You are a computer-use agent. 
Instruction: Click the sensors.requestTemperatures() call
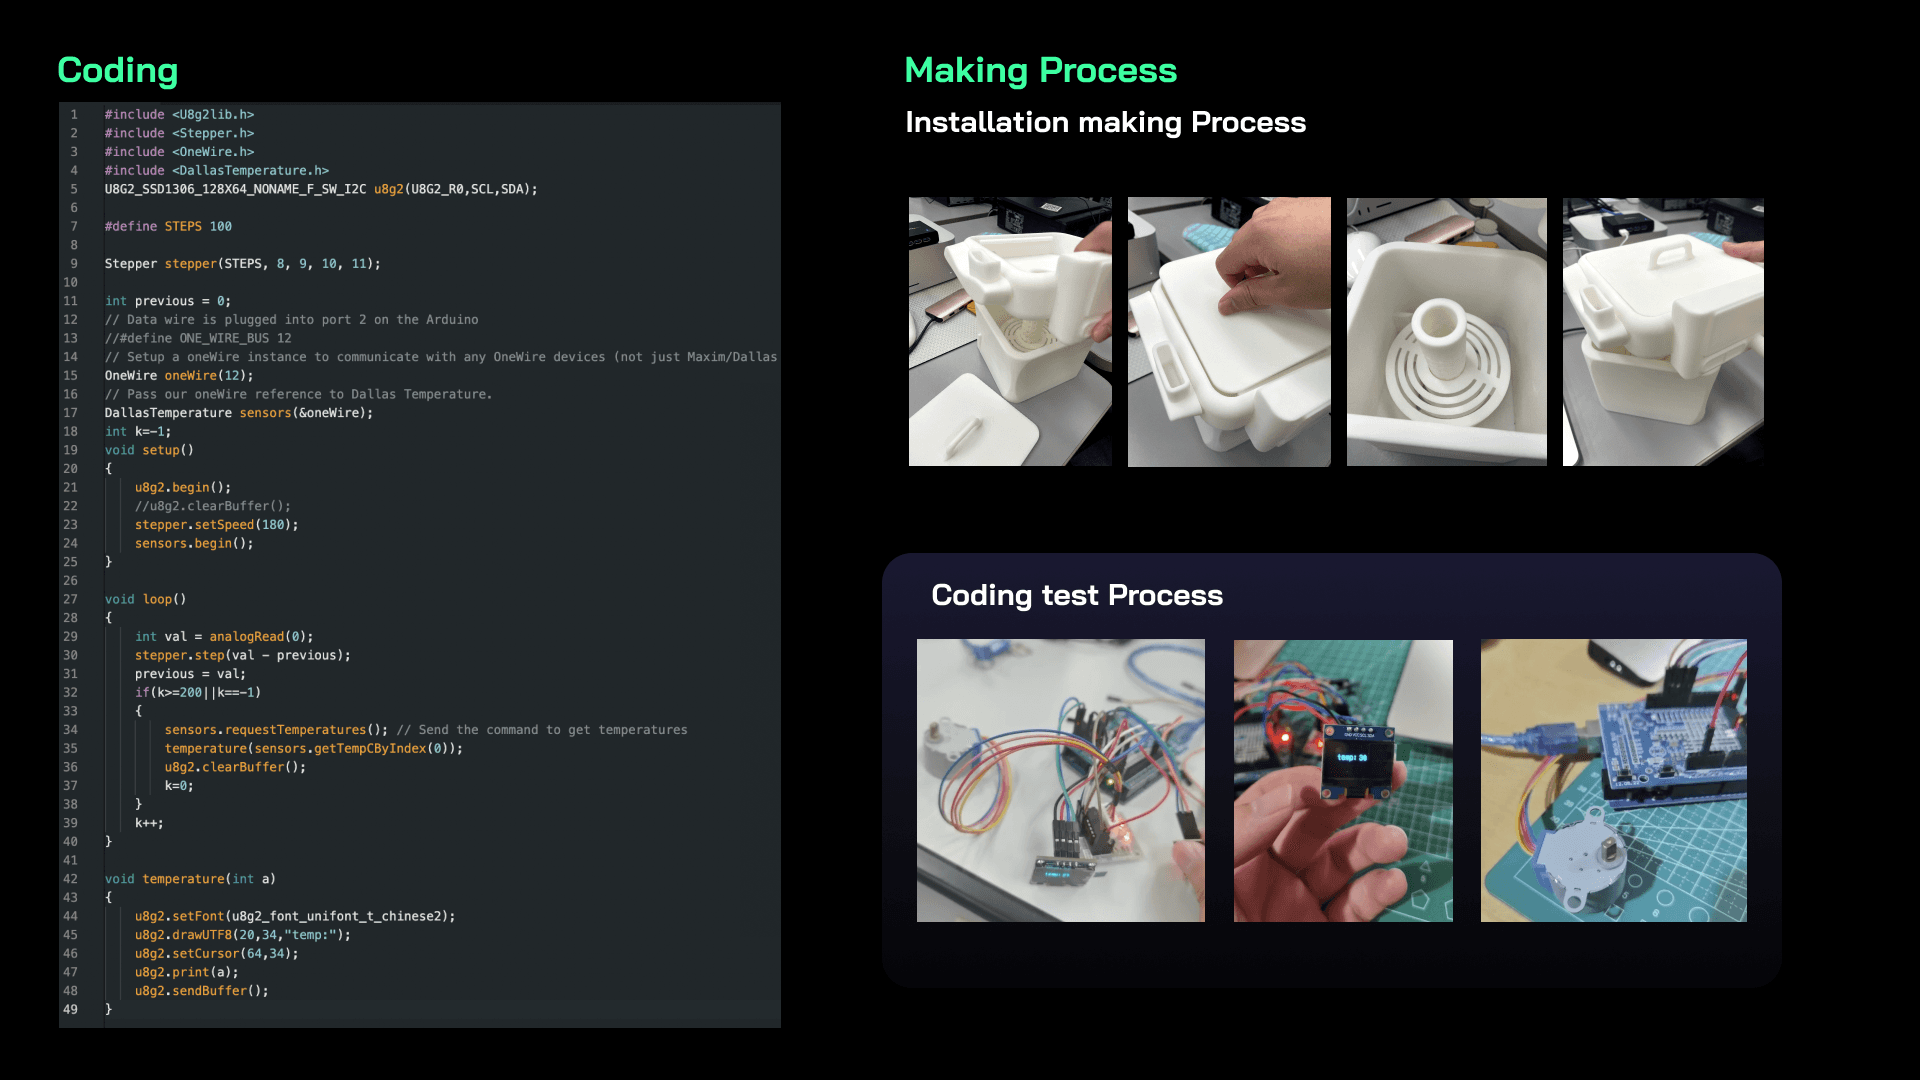coord(276,730)
